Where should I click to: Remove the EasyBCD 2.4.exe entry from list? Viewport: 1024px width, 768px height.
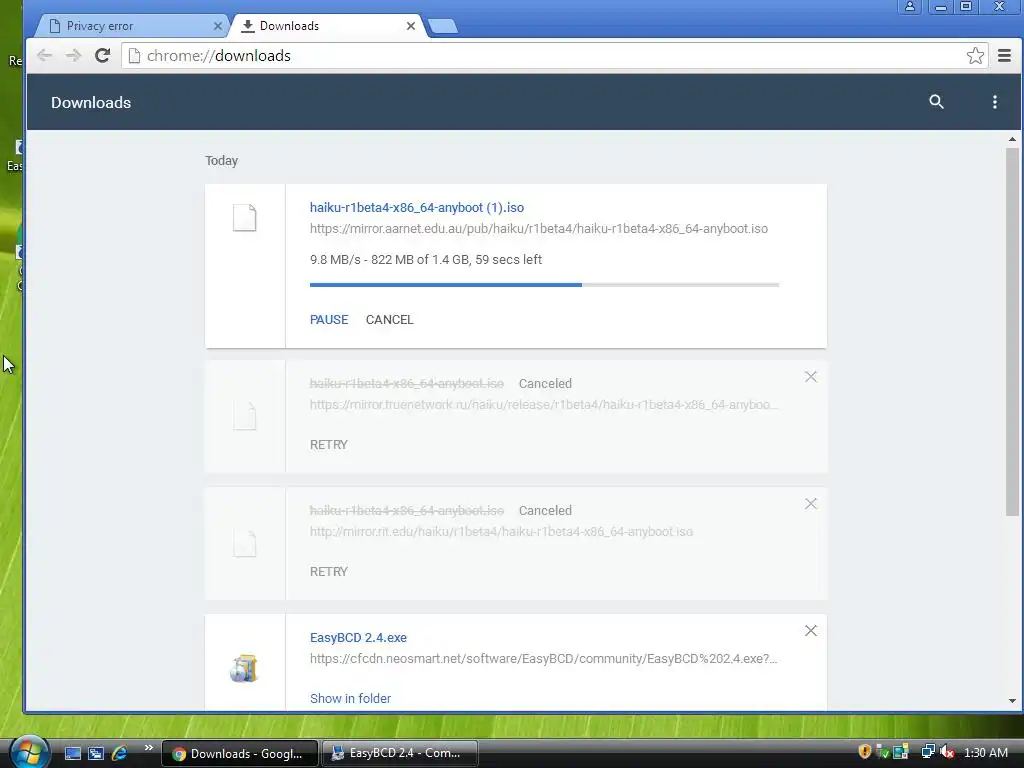coord(810,630)
